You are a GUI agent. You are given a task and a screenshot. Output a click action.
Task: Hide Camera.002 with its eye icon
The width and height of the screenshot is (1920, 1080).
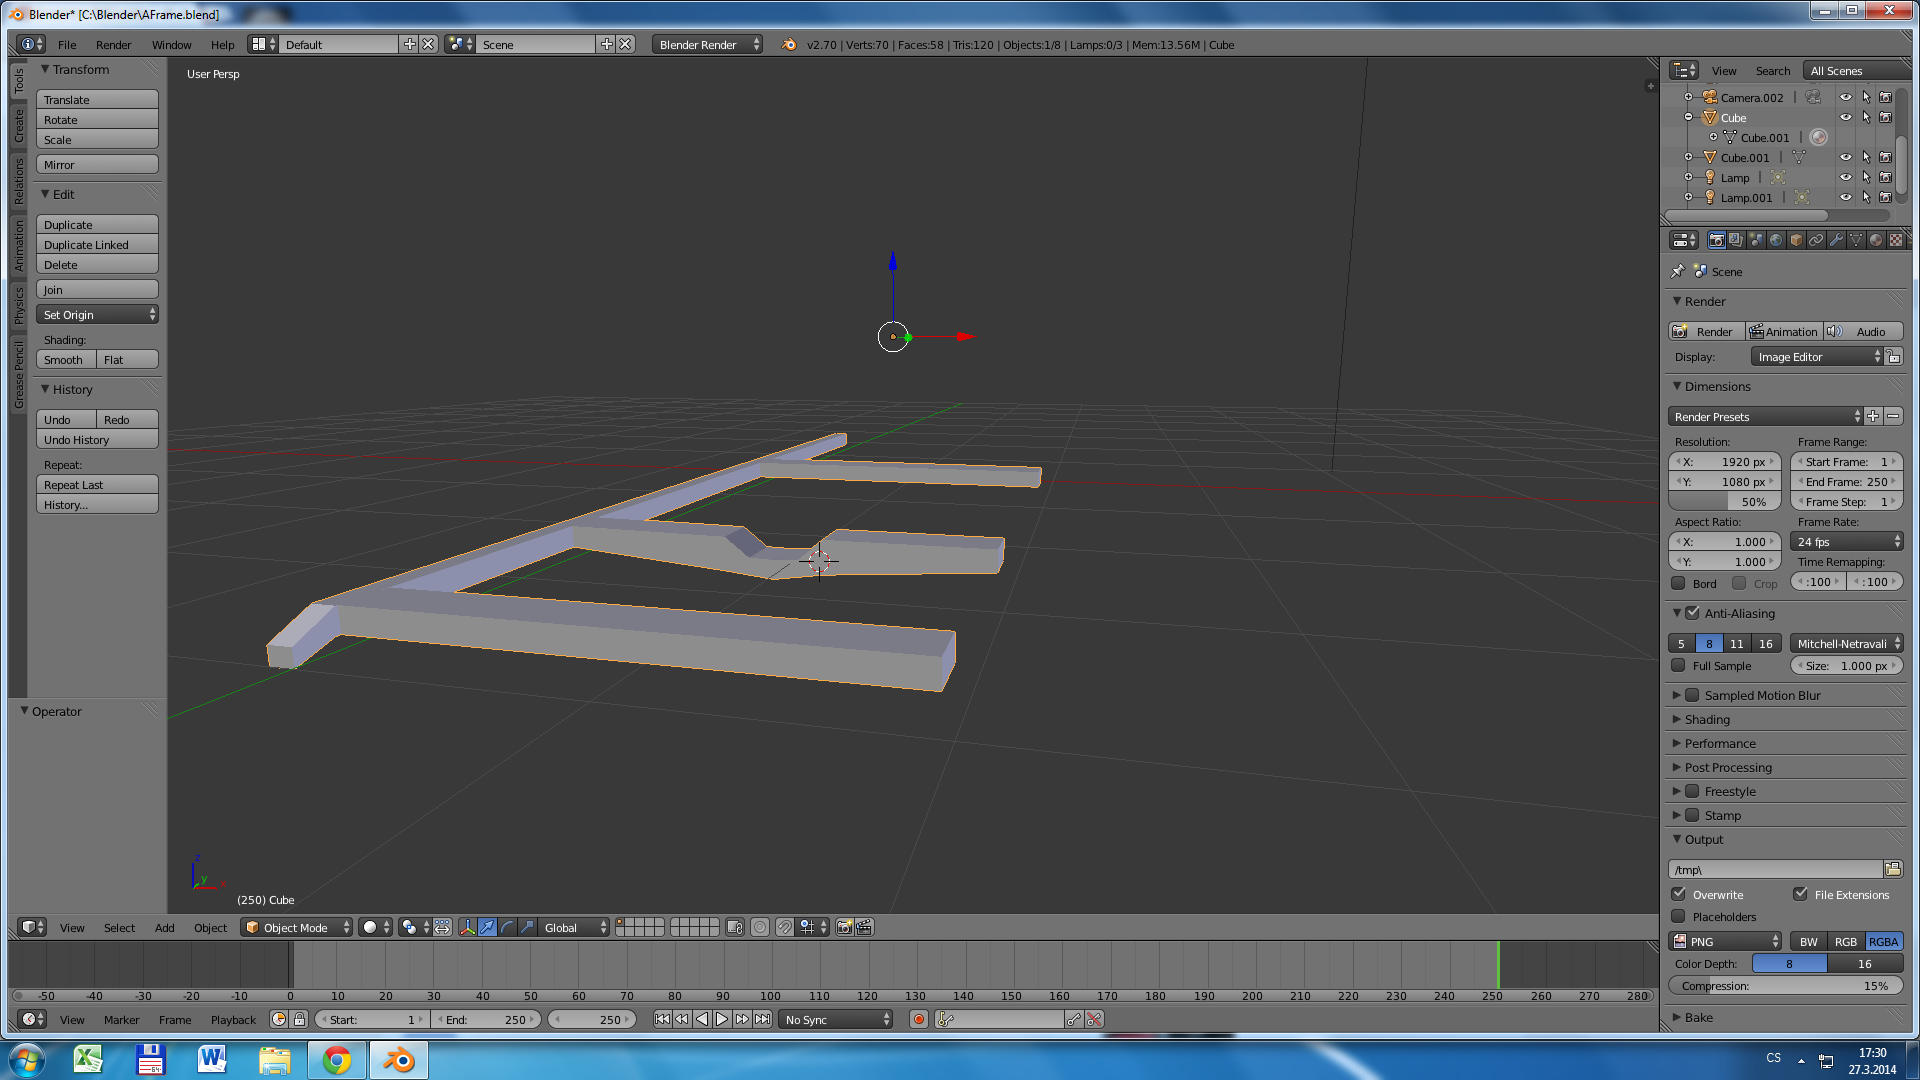coord(1846,97)
